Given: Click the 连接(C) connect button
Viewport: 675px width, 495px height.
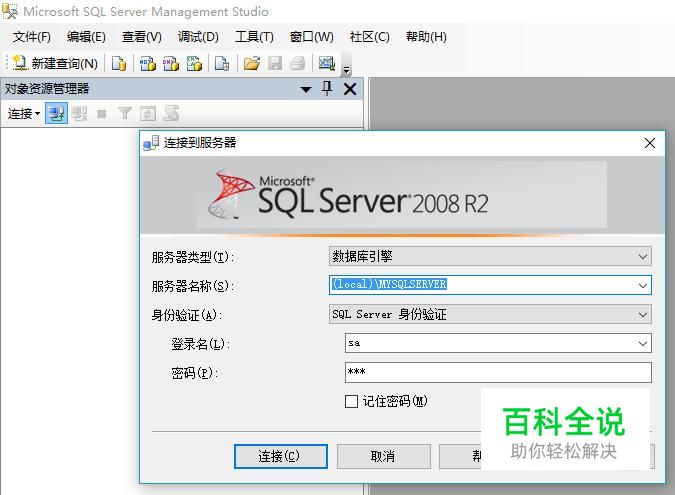Looking at the screenshot, I should click(x=281, y=456).
